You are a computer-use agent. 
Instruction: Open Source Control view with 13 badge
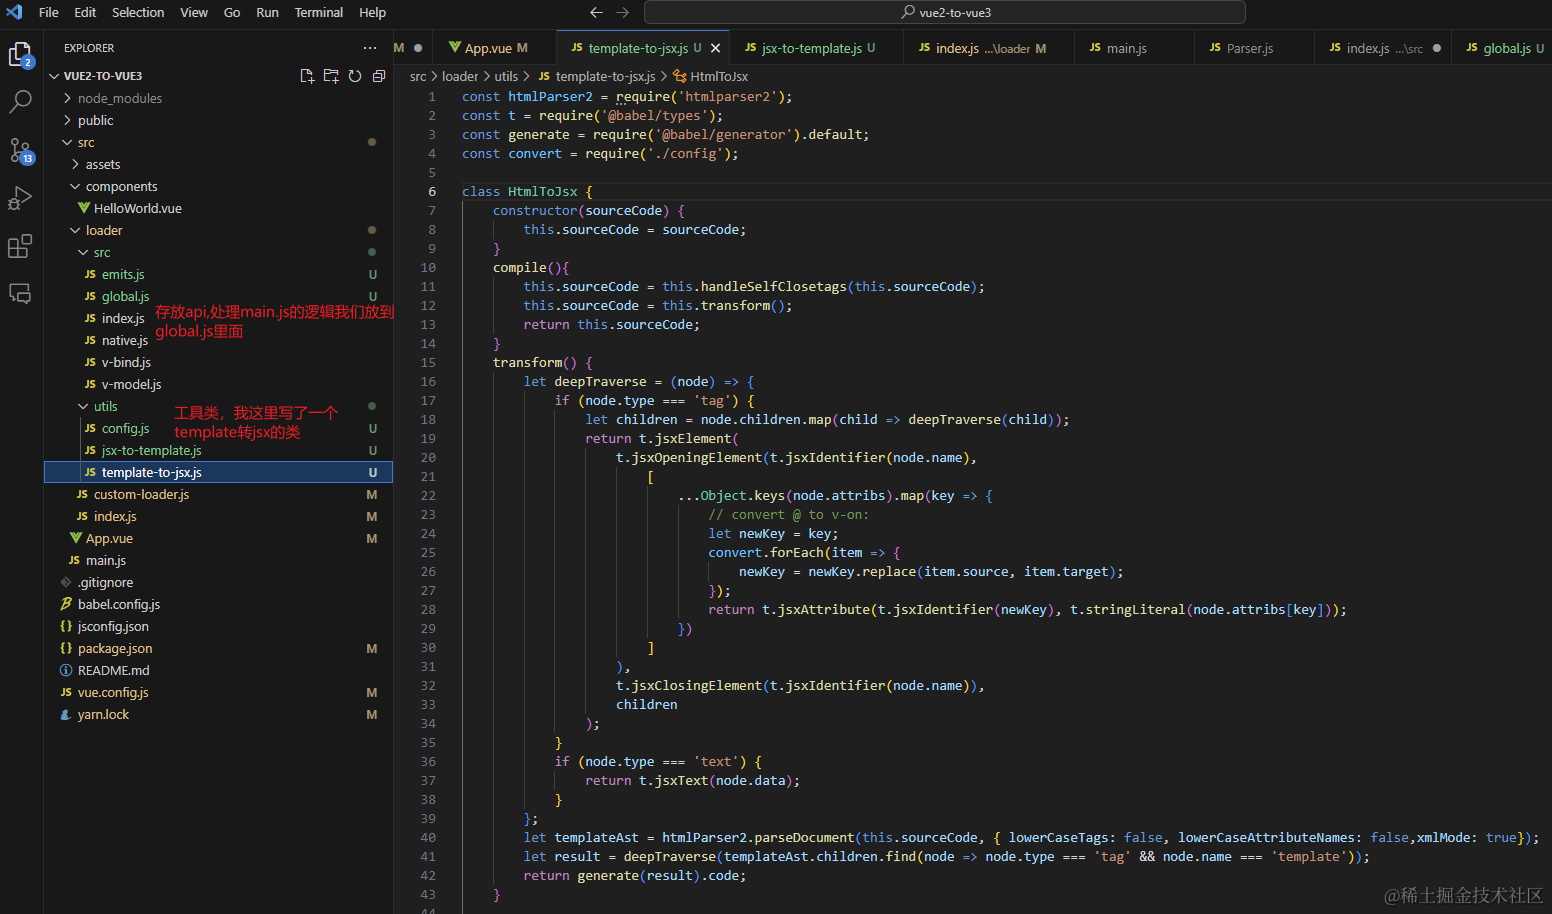[x=20, y=151]
